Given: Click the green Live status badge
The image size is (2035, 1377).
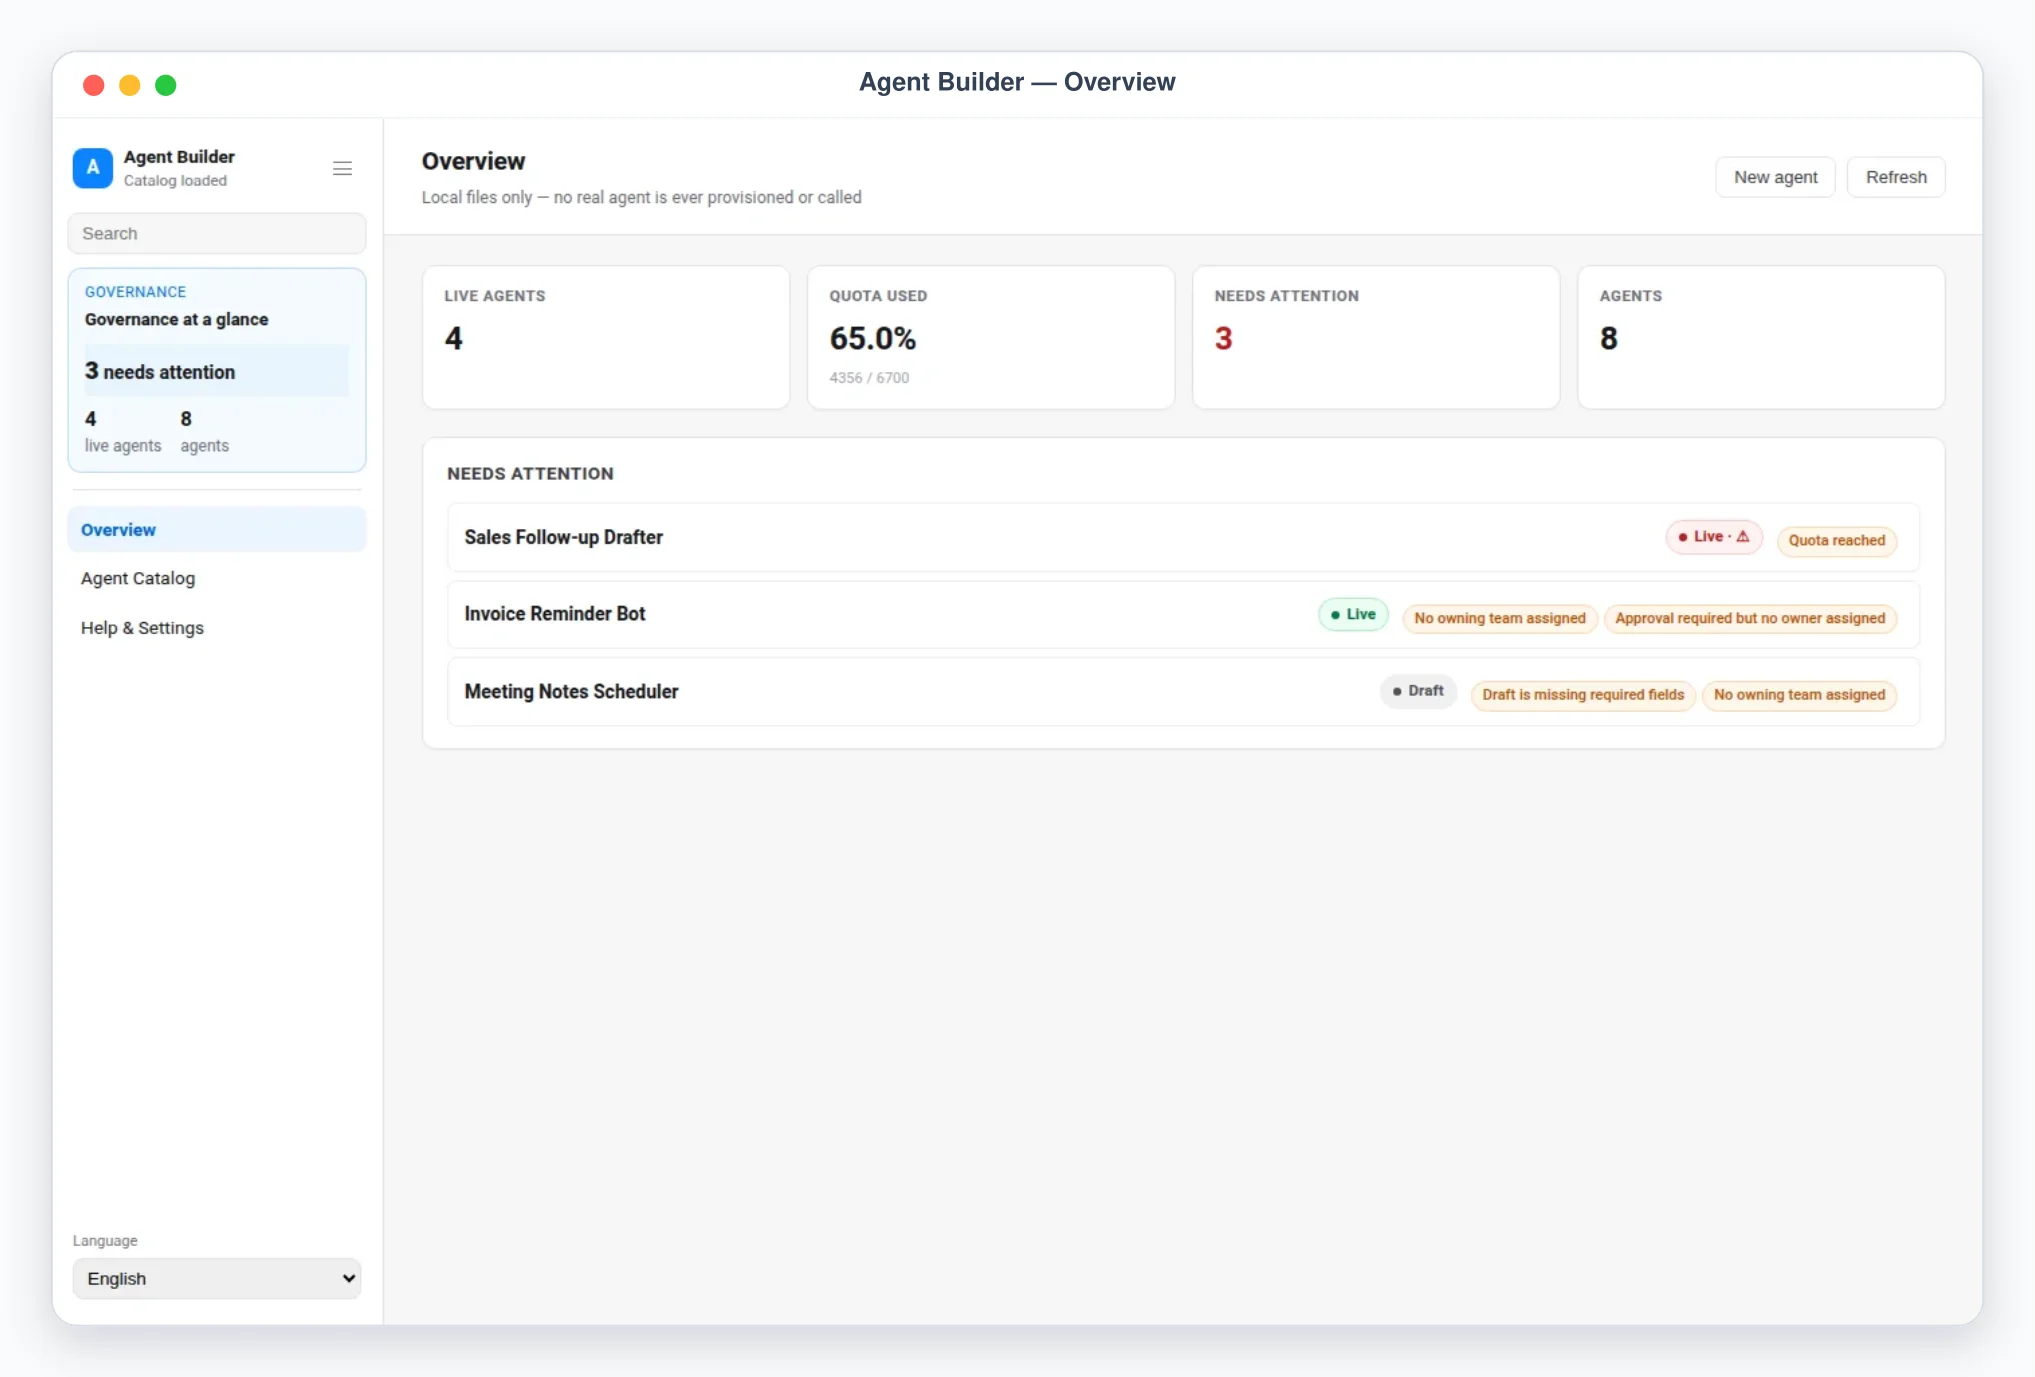Looking at the screenshot, I should (1353, 614).
